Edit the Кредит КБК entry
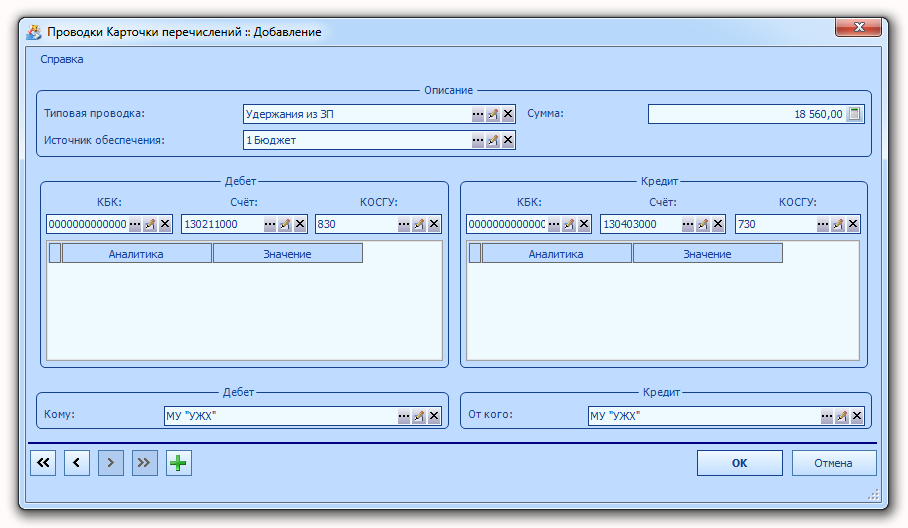Screen dimensions: 908x528 click(x=569, y=224)
